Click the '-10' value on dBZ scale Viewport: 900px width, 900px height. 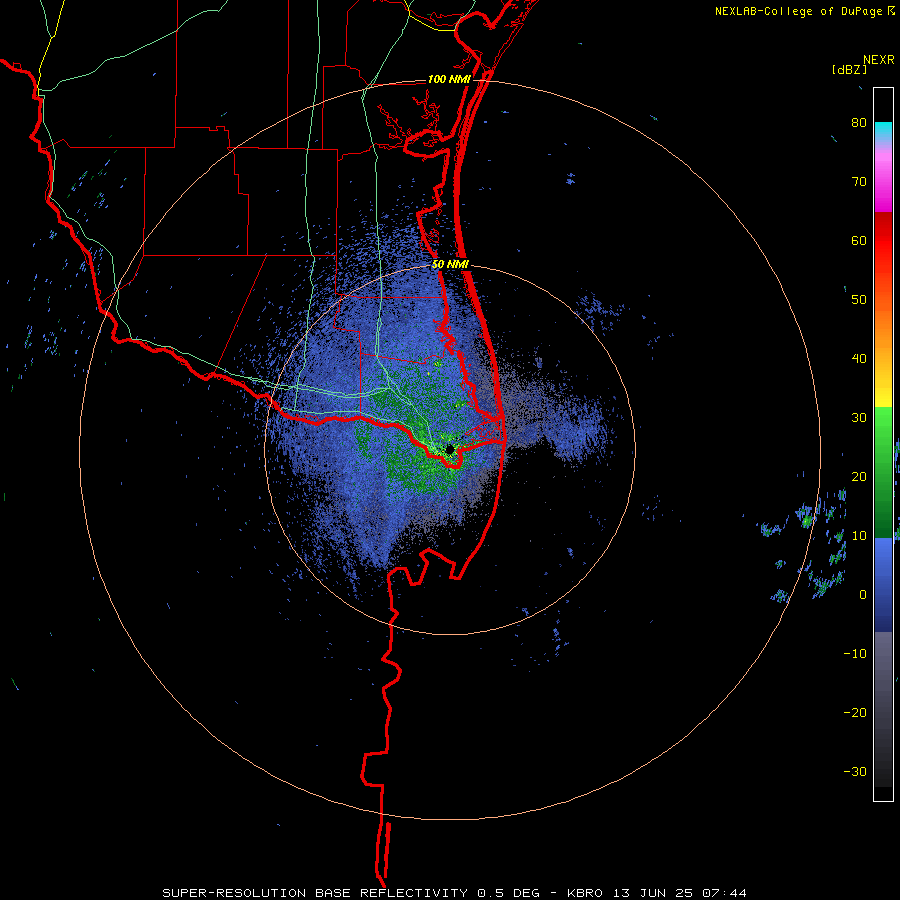[855, 654]
